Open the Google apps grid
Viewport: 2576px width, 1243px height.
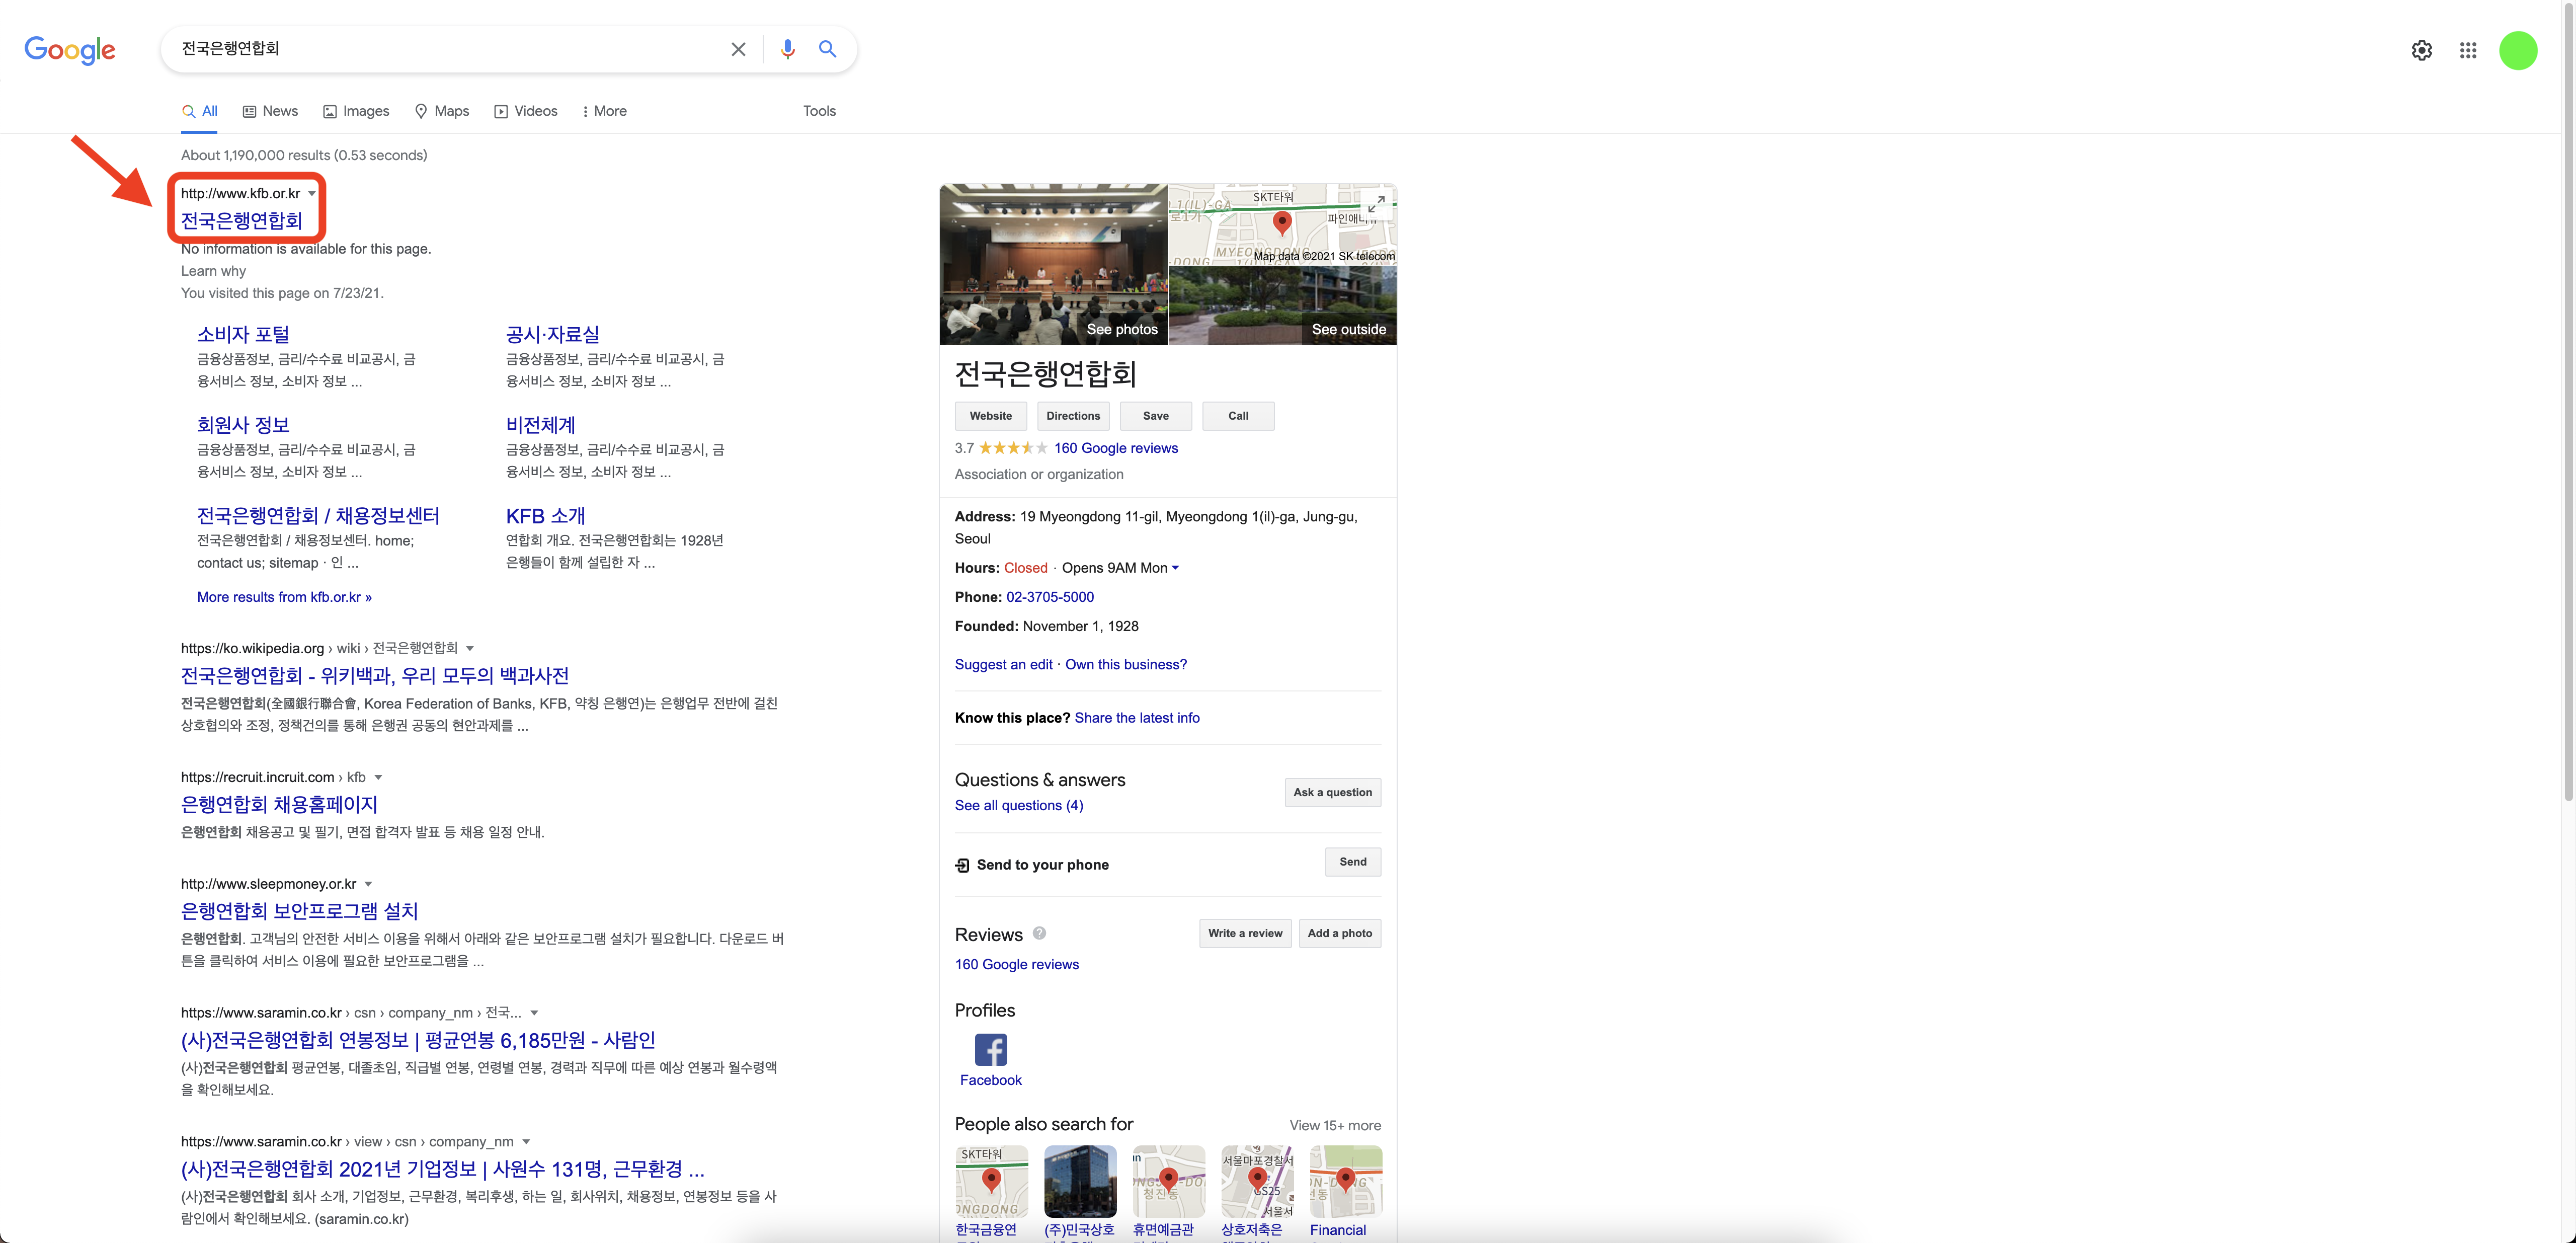tap(2467, 50)
